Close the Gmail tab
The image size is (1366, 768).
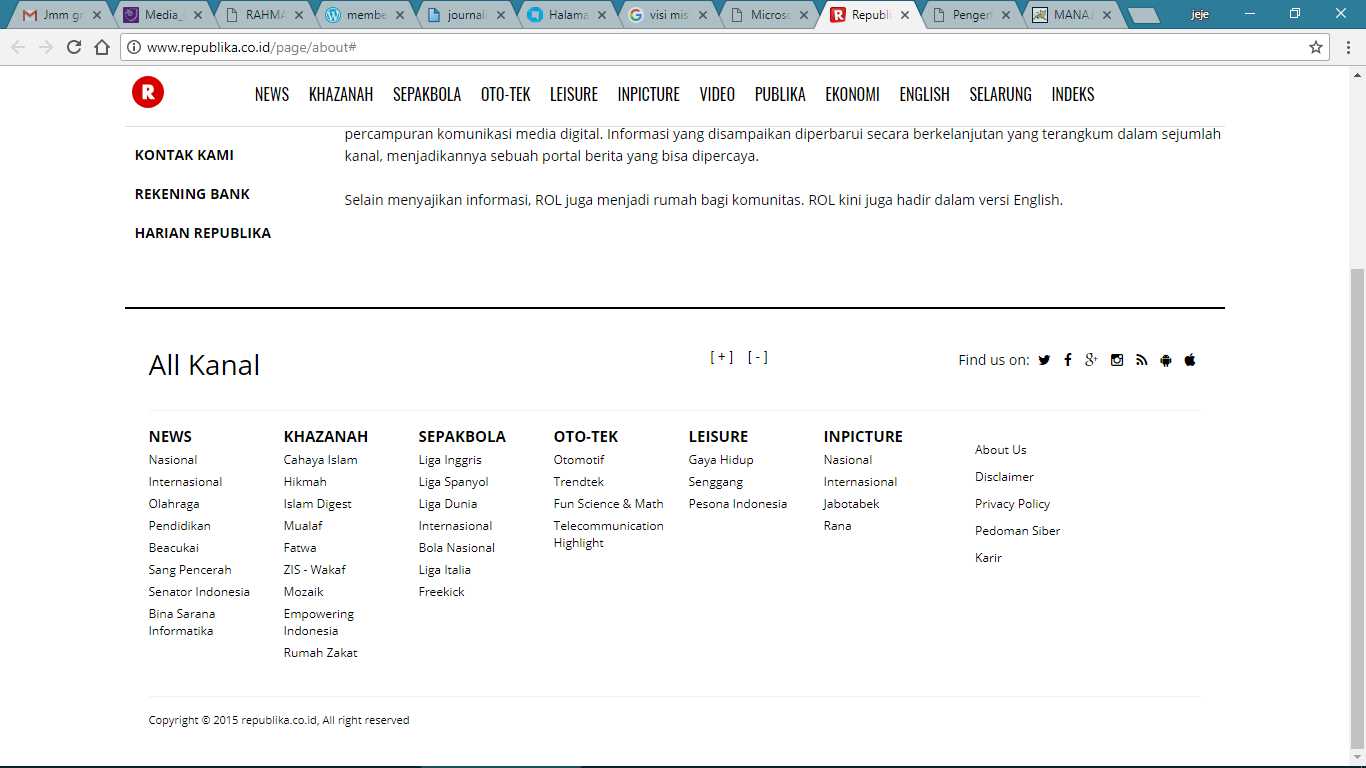tap(97, 15)
